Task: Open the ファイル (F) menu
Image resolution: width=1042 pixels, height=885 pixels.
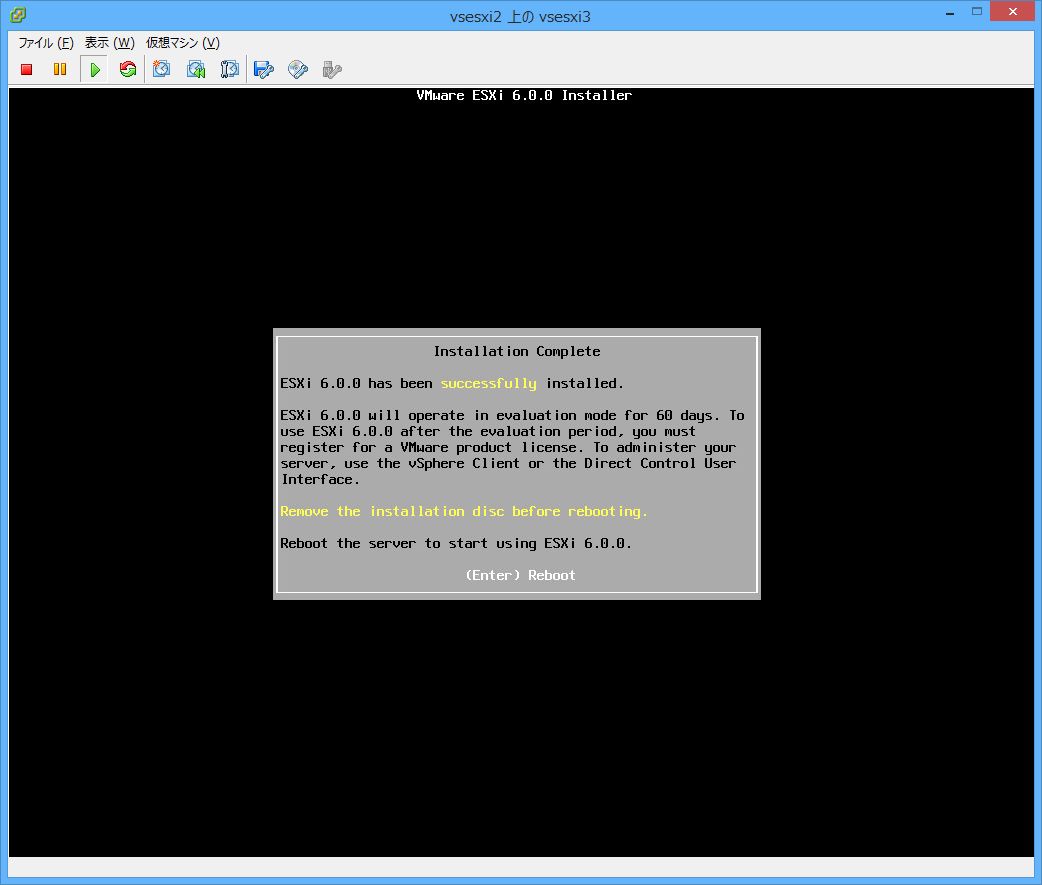Action: tap(46, 43)
